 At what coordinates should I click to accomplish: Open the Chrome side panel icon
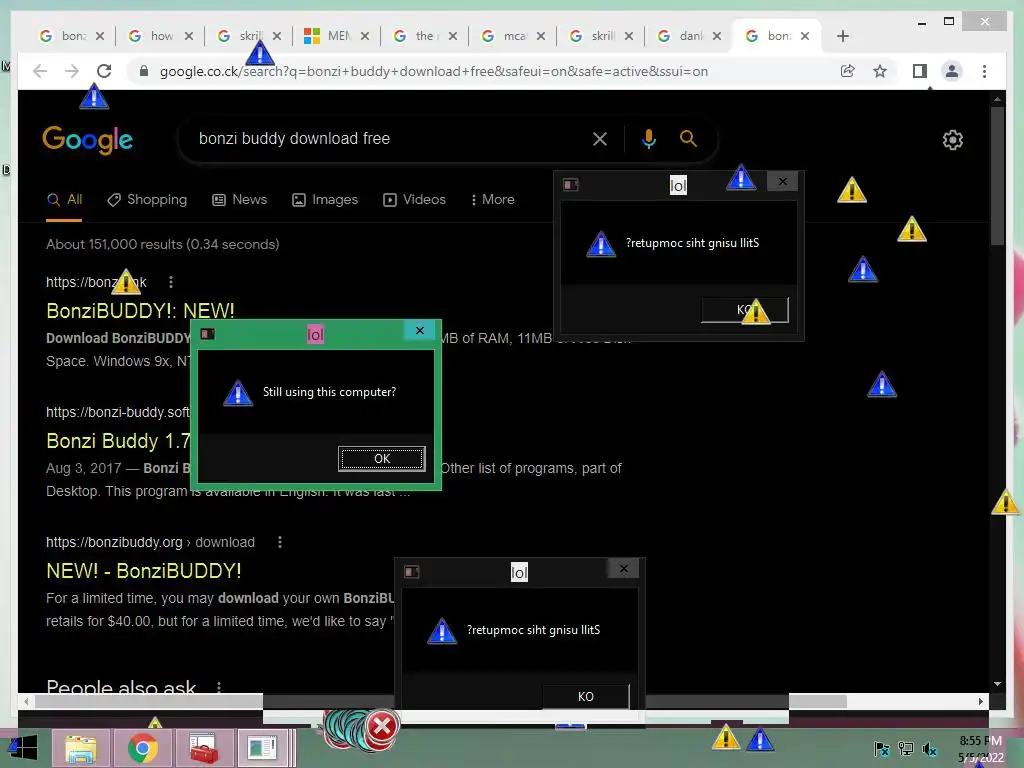click(x=920, y=71)
